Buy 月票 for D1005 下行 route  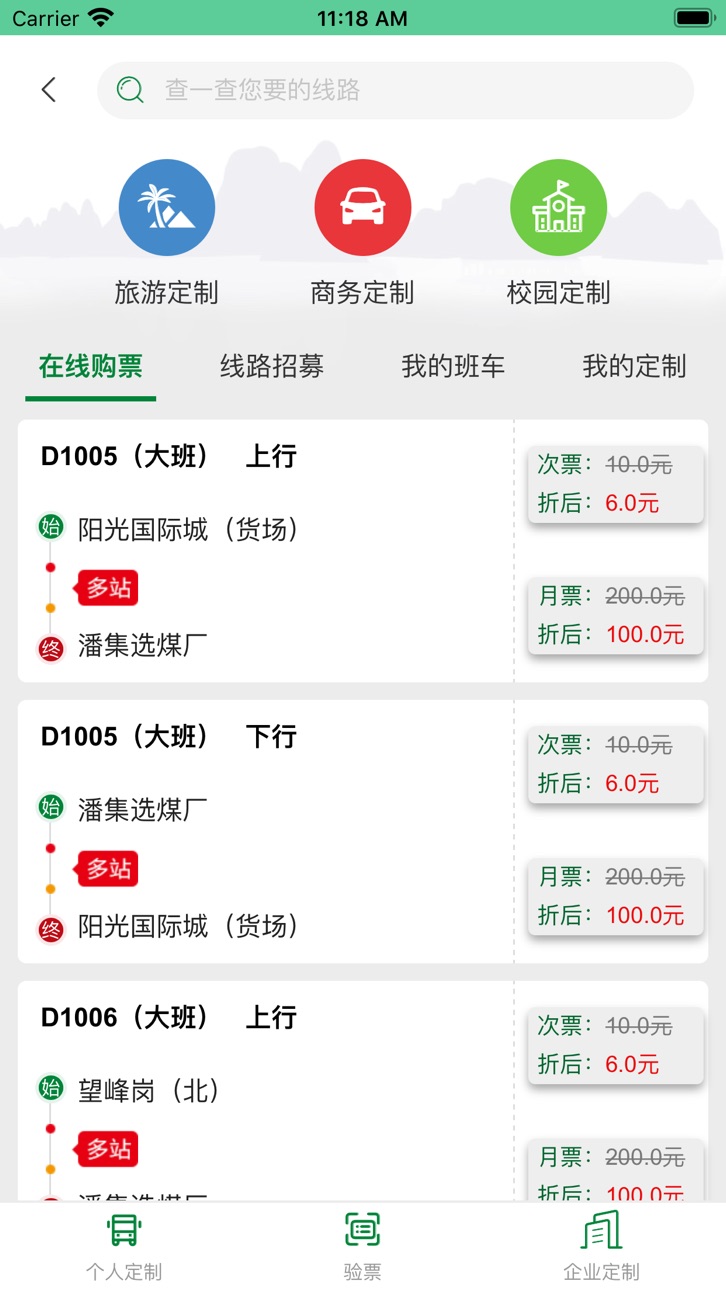pos(615,897)
